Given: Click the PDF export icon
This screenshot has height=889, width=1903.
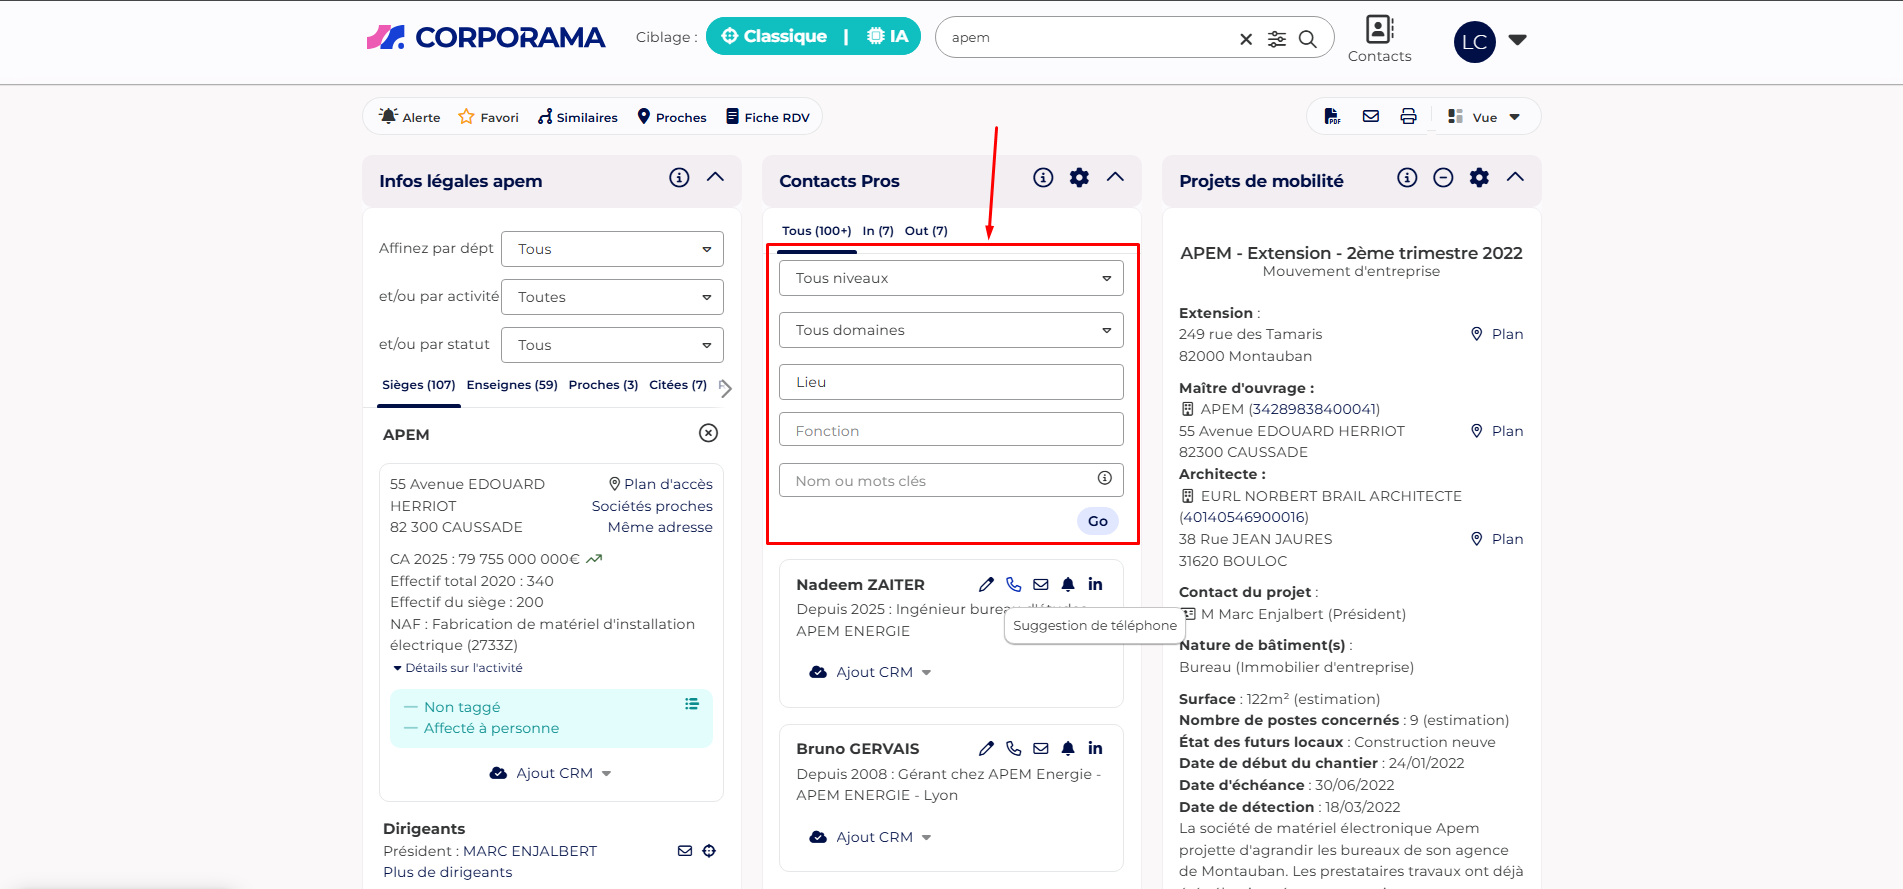Looking at the screenshot, I should [1332, 117].
